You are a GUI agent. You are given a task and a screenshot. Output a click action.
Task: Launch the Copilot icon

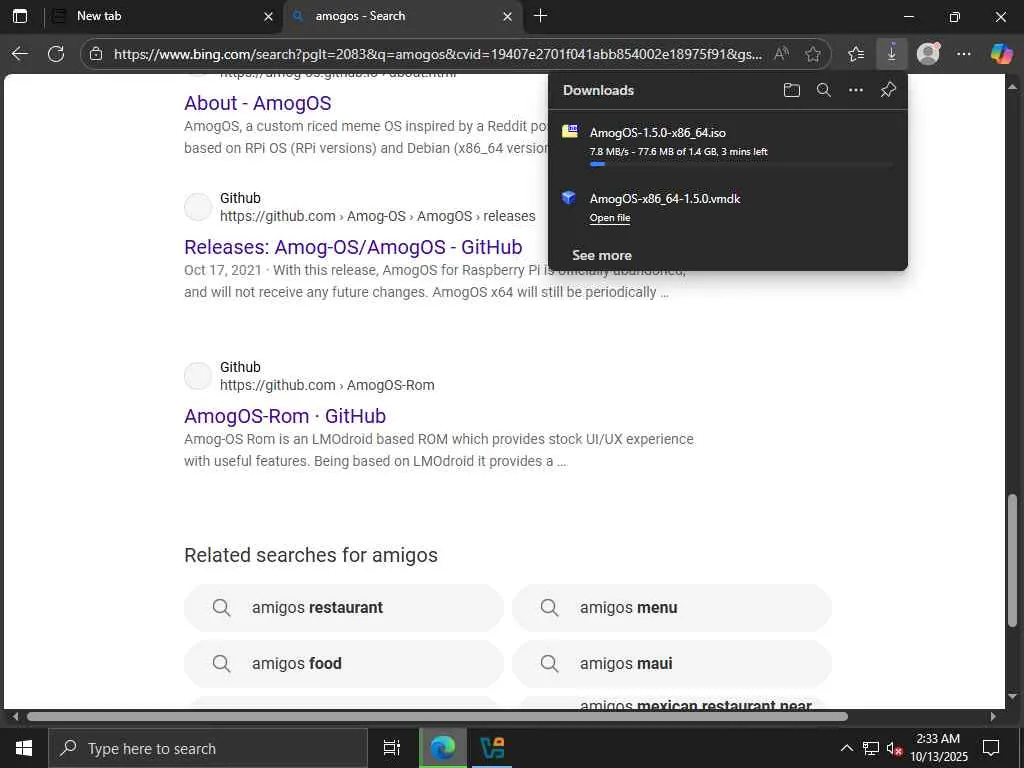click(x=1000, y=54)
